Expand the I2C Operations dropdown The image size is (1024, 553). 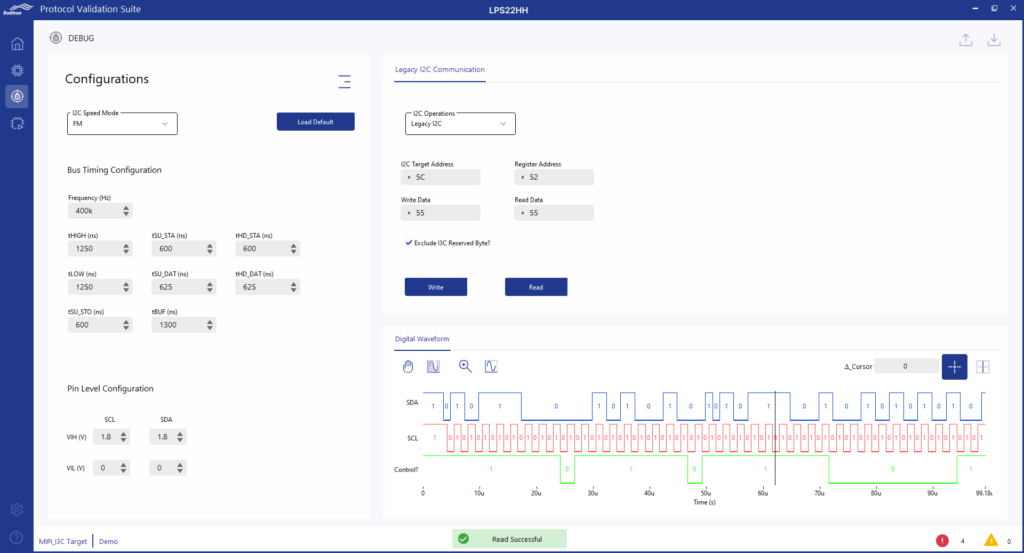pyautogui.click(x=460, y=124)
